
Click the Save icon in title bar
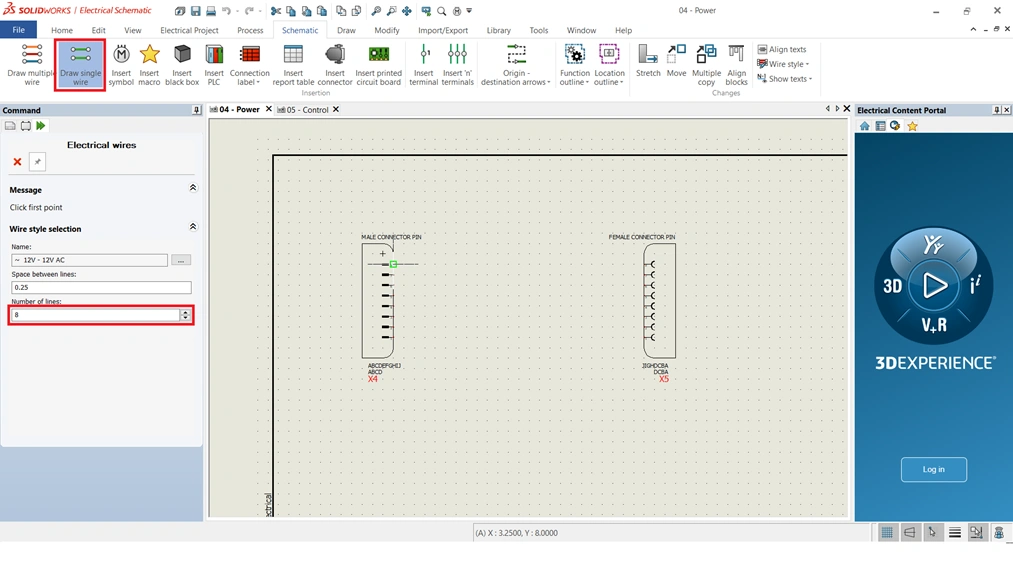coord(196,11)
